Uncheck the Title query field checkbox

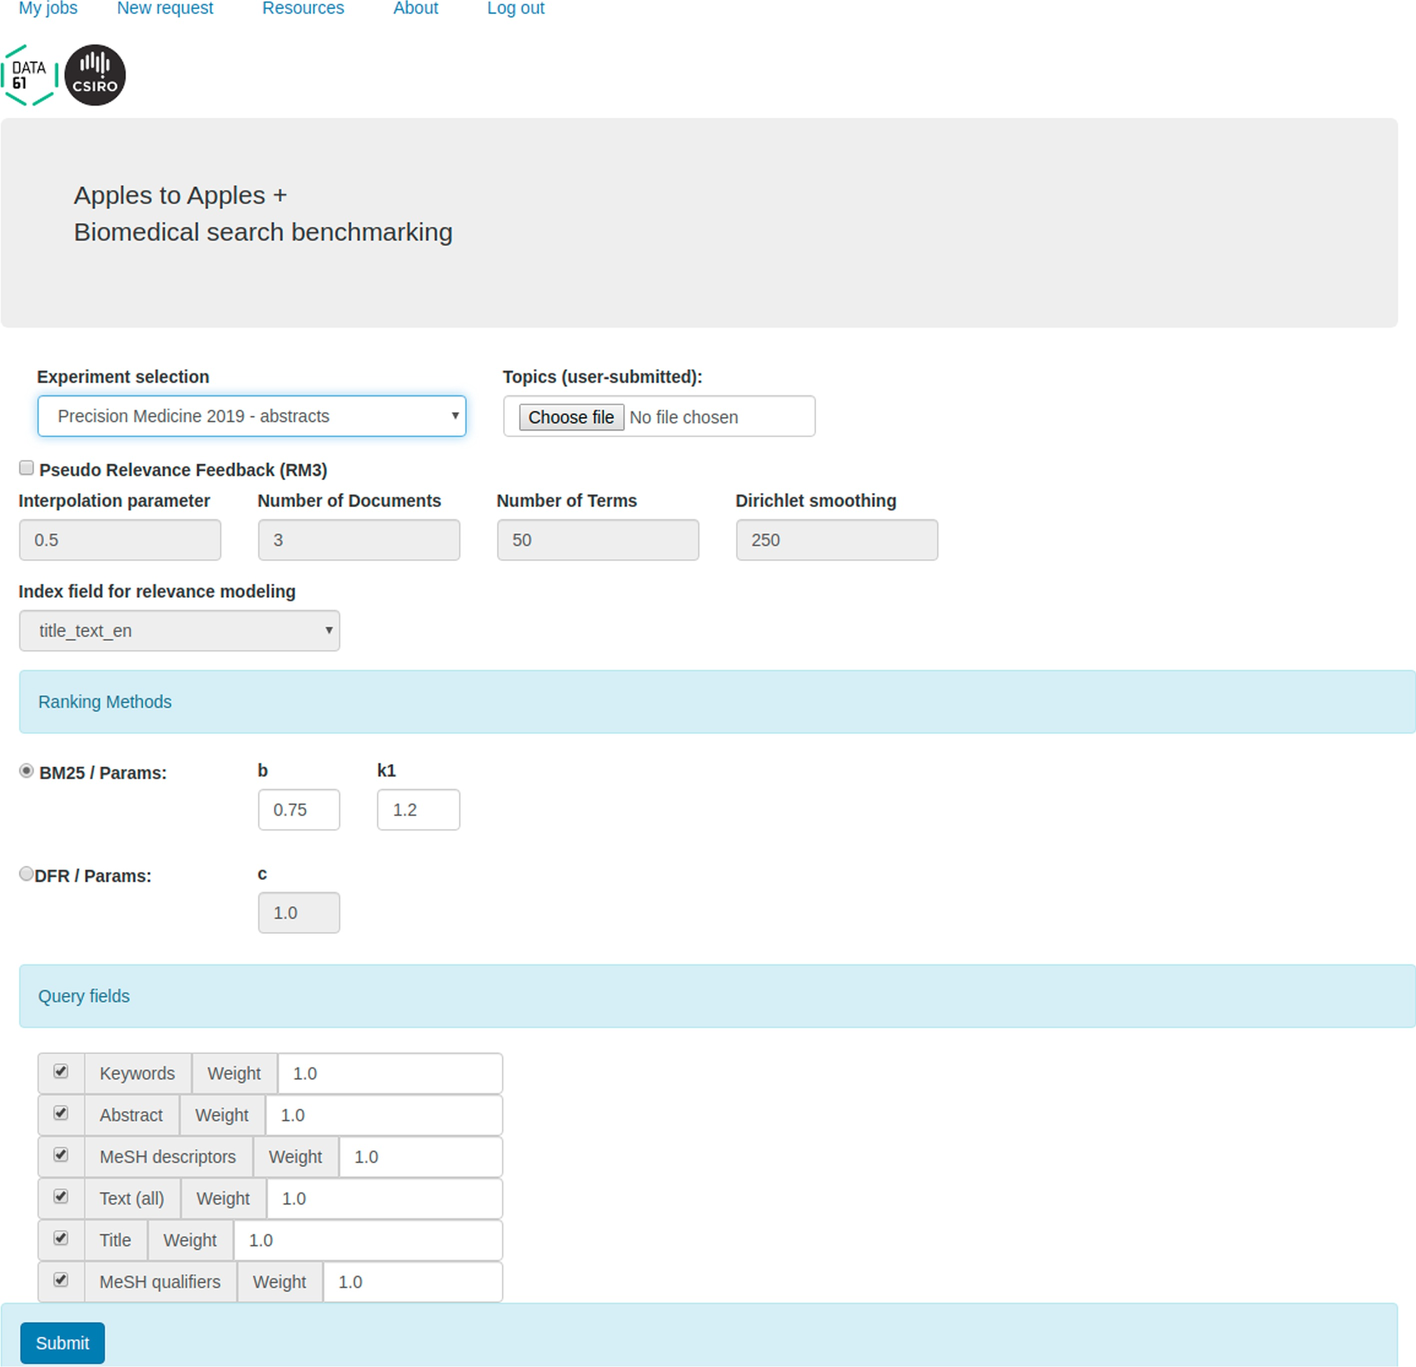61,1239
